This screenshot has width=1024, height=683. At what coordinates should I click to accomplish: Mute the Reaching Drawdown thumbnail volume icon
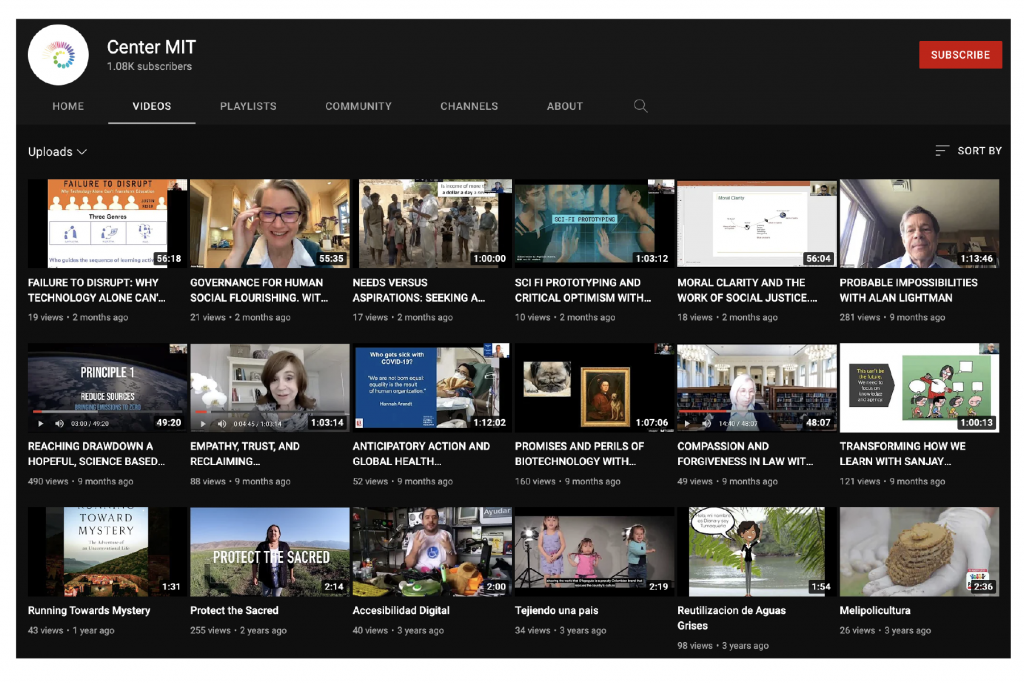point(59,424)
